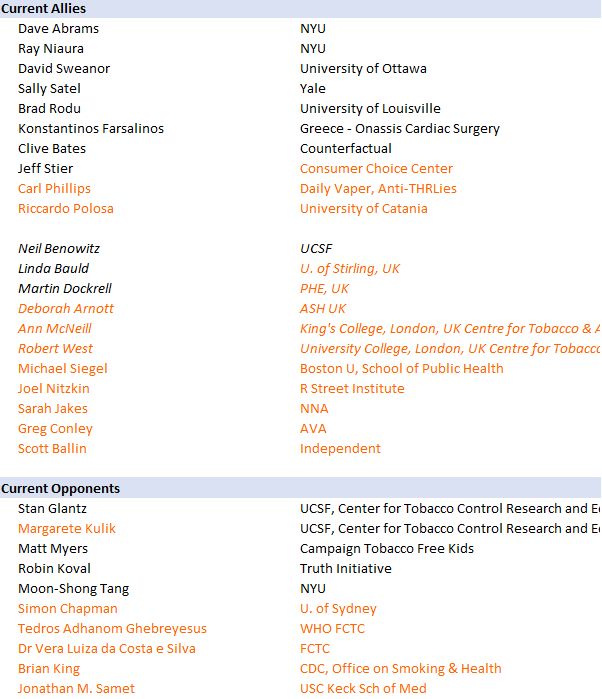Select the University of Ottawa cell

(363, 69)
